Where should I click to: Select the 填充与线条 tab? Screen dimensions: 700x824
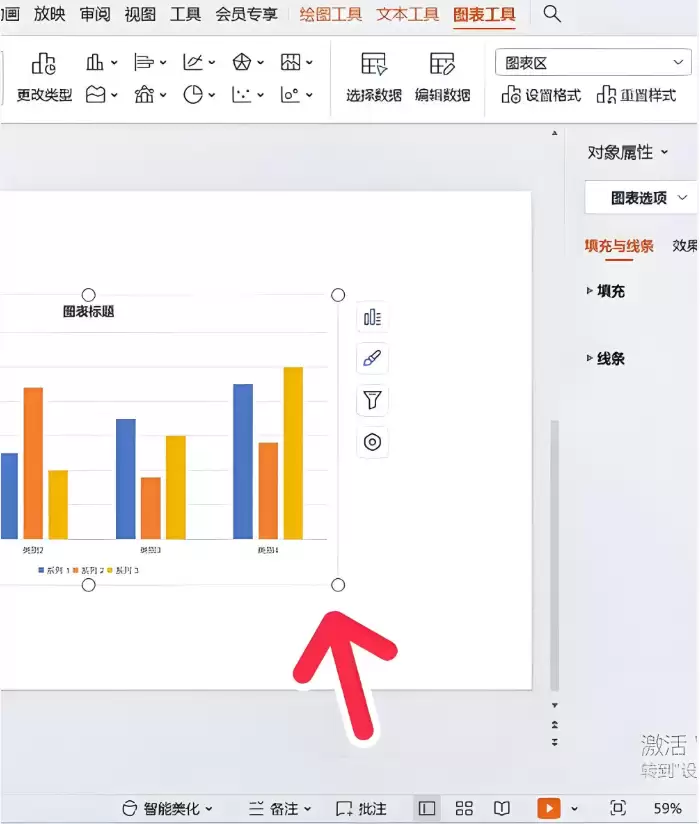tap(619, 246)
